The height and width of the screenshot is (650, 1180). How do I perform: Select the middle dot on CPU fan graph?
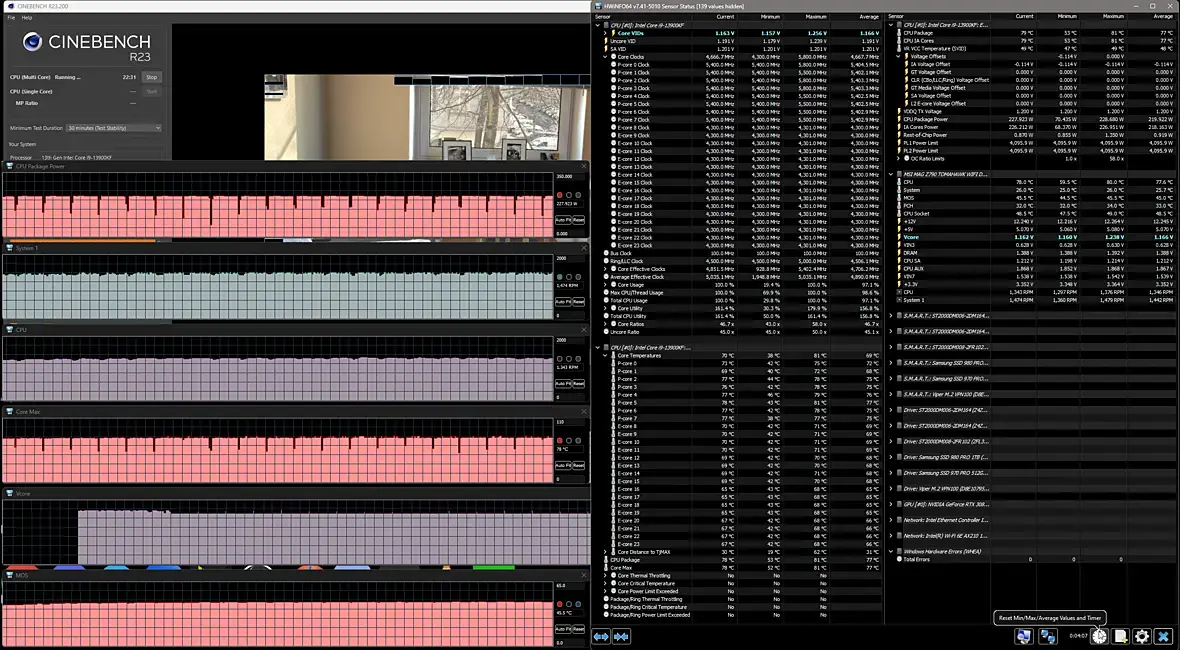click(568, 359)
